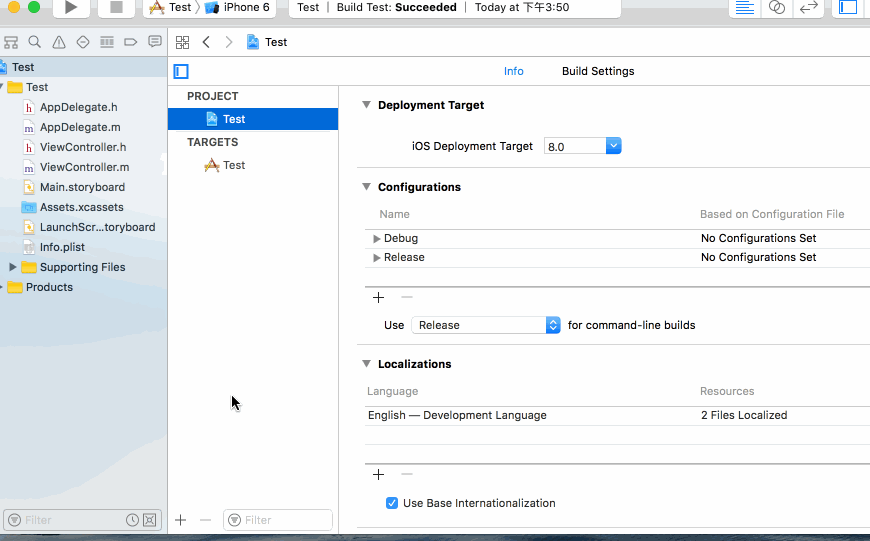Show the project navigator icon
The height and width of the screenshot is (541, 870).
[11, 42]
